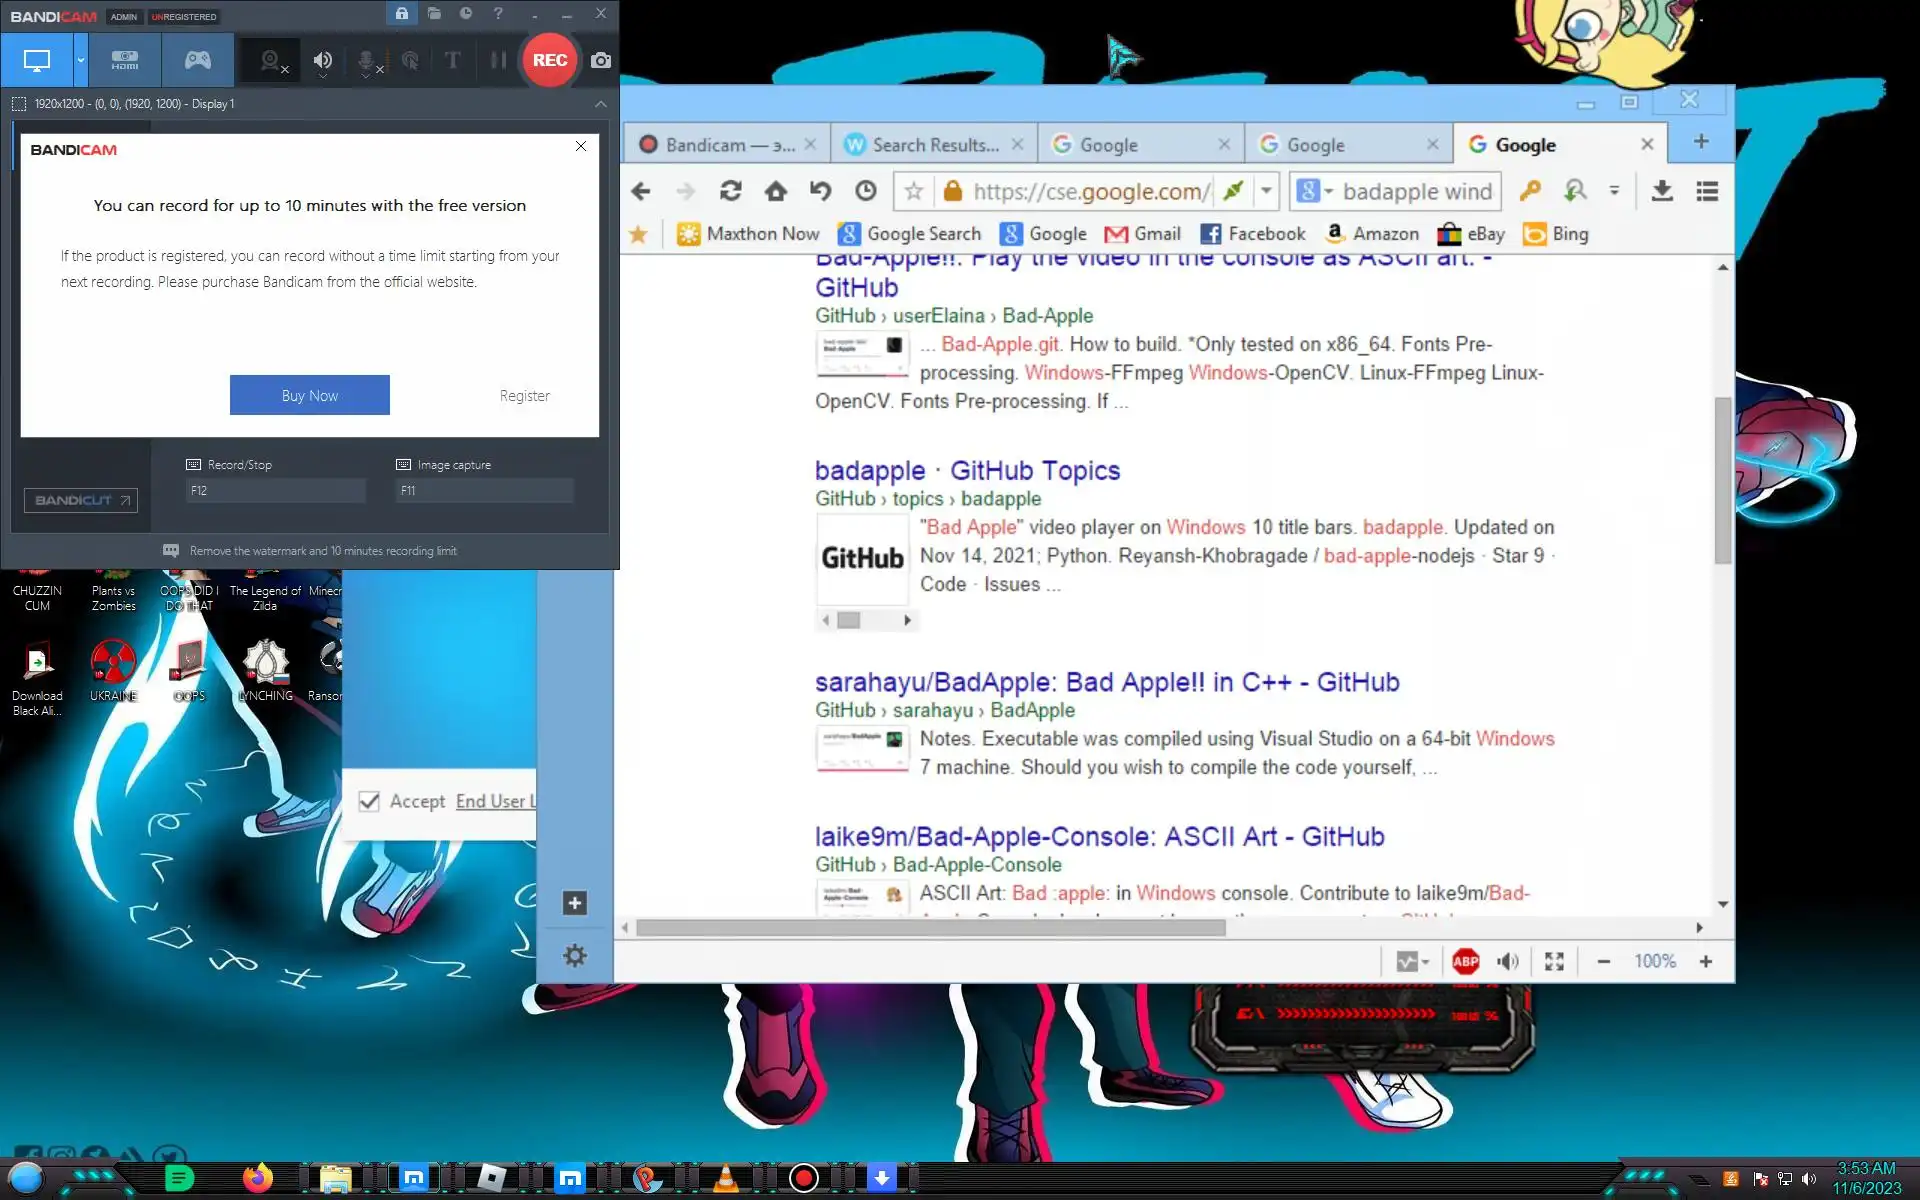Select HDMI device recording mode
This screenshot has width=1920, height=1200.
125,60
